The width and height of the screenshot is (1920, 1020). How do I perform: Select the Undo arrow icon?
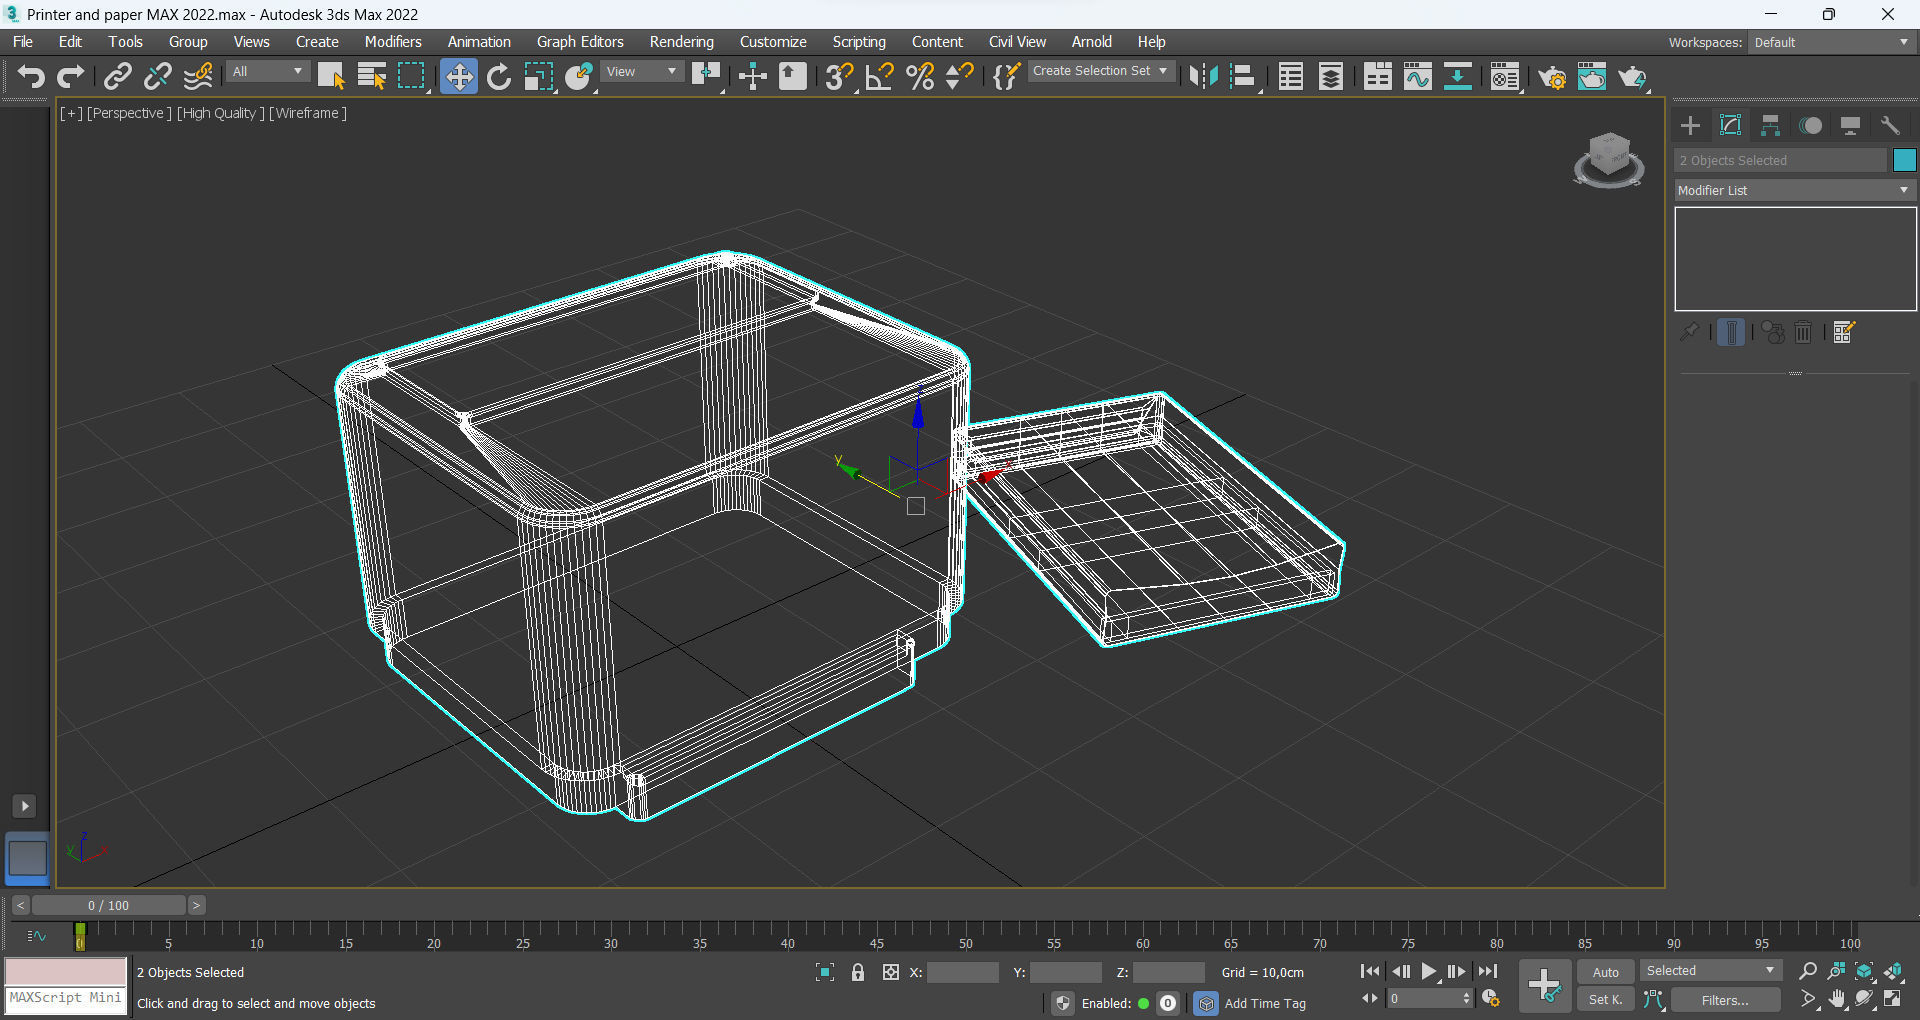[x=31, y=77]
